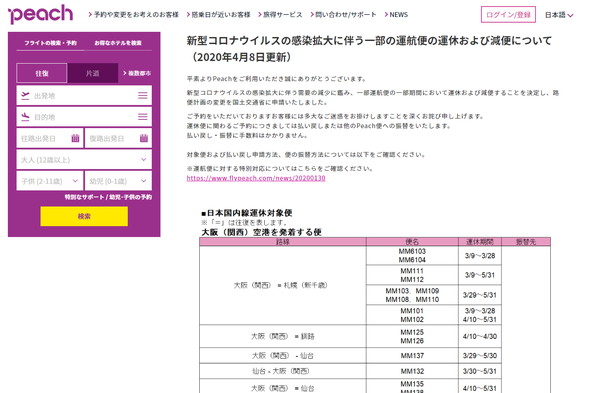
Task: Click the 振替先 table column header
Action: 526,242
